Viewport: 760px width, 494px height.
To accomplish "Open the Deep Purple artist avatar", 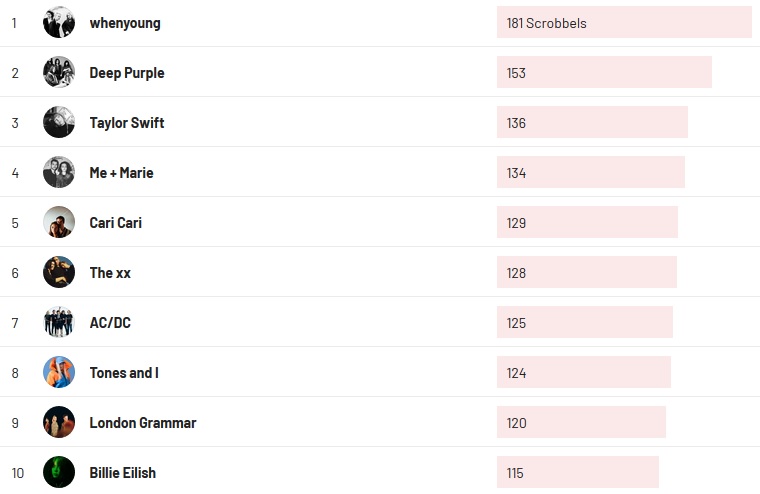I will 59,72.
